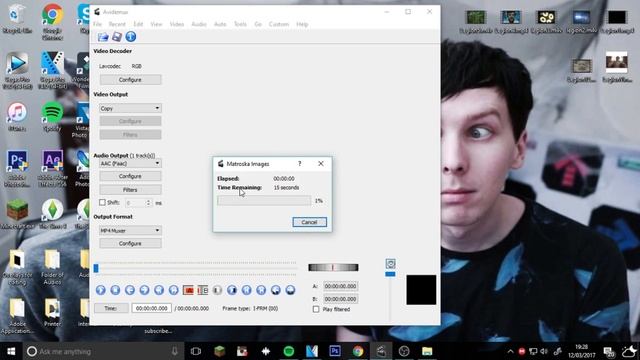The height and width of the screenshot is (360, 640).
Task: Click the jog shuttle wheel control
Action: point(333,267)
